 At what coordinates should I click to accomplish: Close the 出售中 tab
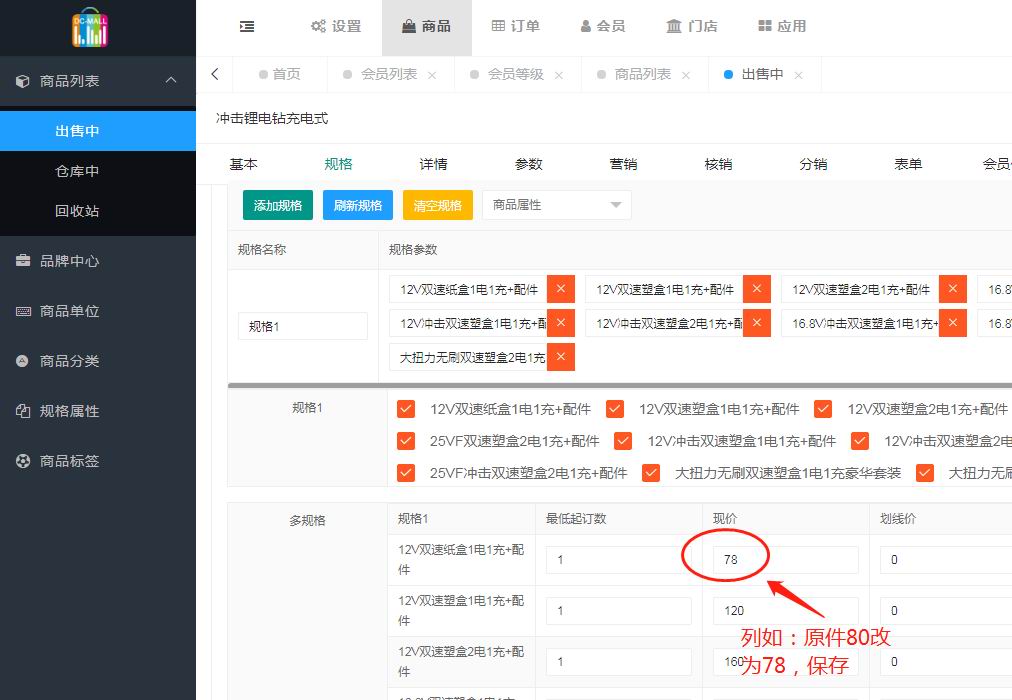(x=798, y=75)
